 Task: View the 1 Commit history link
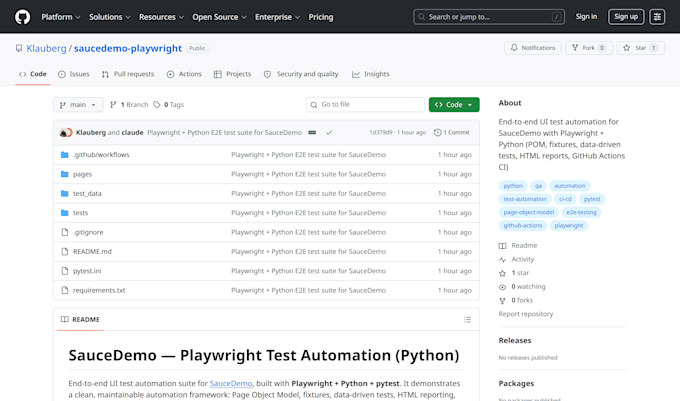pyautogui.click(x=451, y=133)
